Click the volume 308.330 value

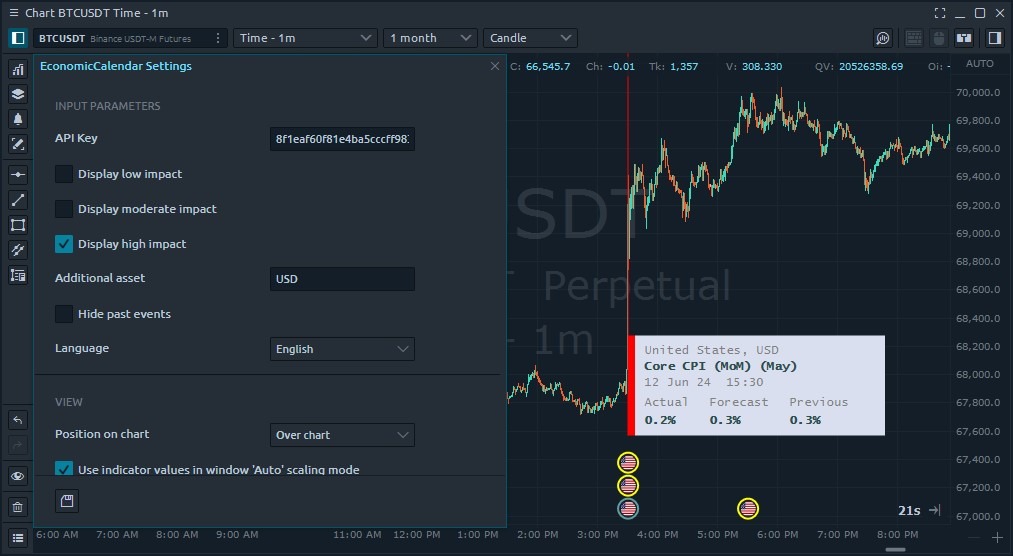pos(762,66)
